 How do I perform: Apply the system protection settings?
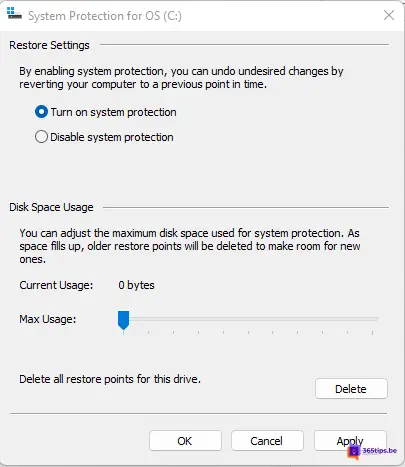(350, 441)
